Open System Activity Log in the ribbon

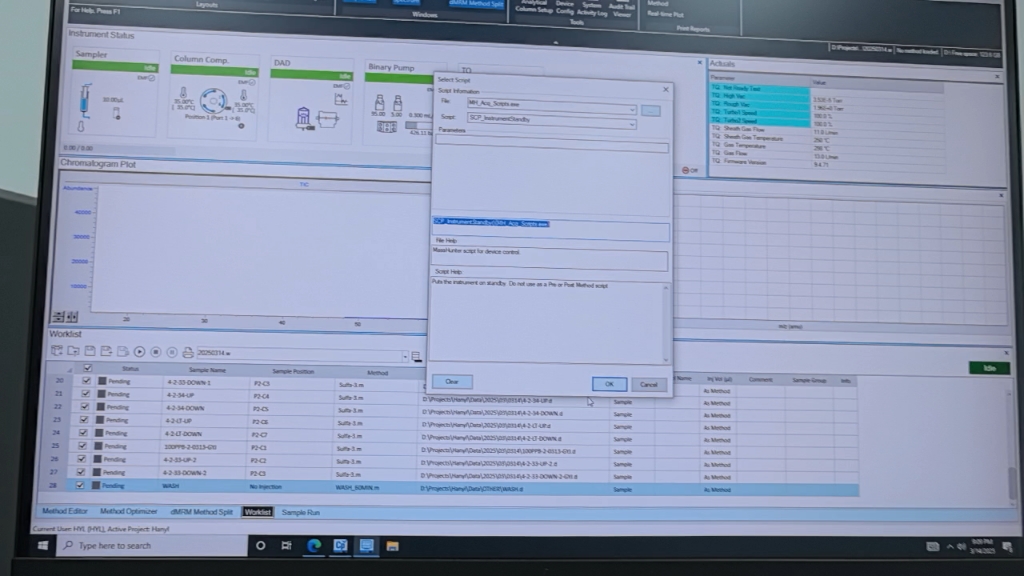592,9
